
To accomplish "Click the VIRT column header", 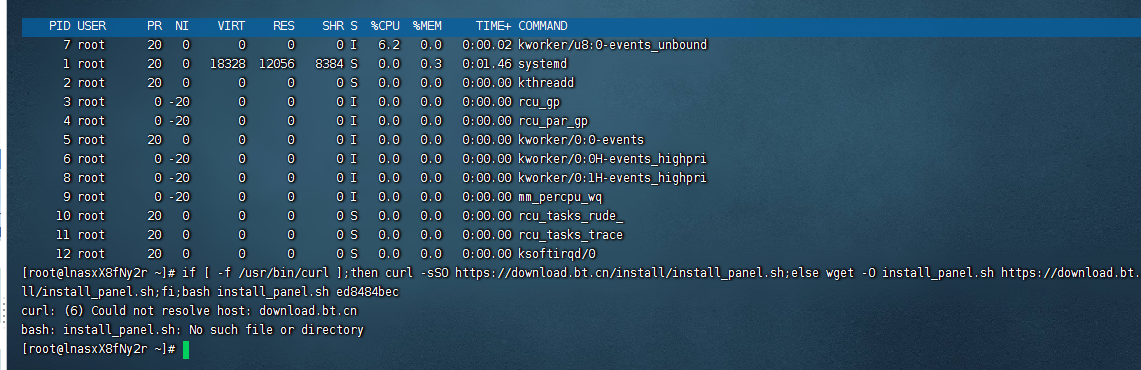I will click(231, 26).
